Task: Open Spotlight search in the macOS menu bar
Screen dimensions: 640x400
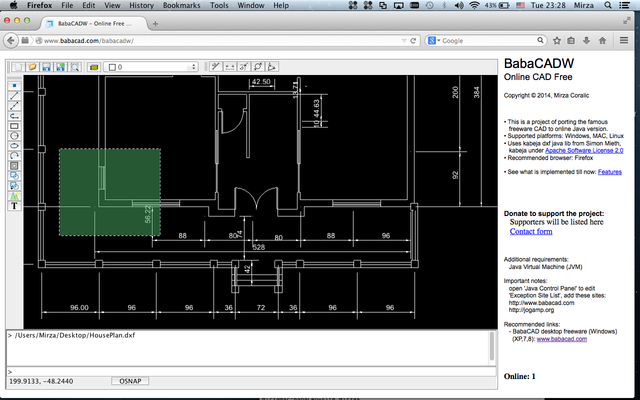Action: point(608,5)
